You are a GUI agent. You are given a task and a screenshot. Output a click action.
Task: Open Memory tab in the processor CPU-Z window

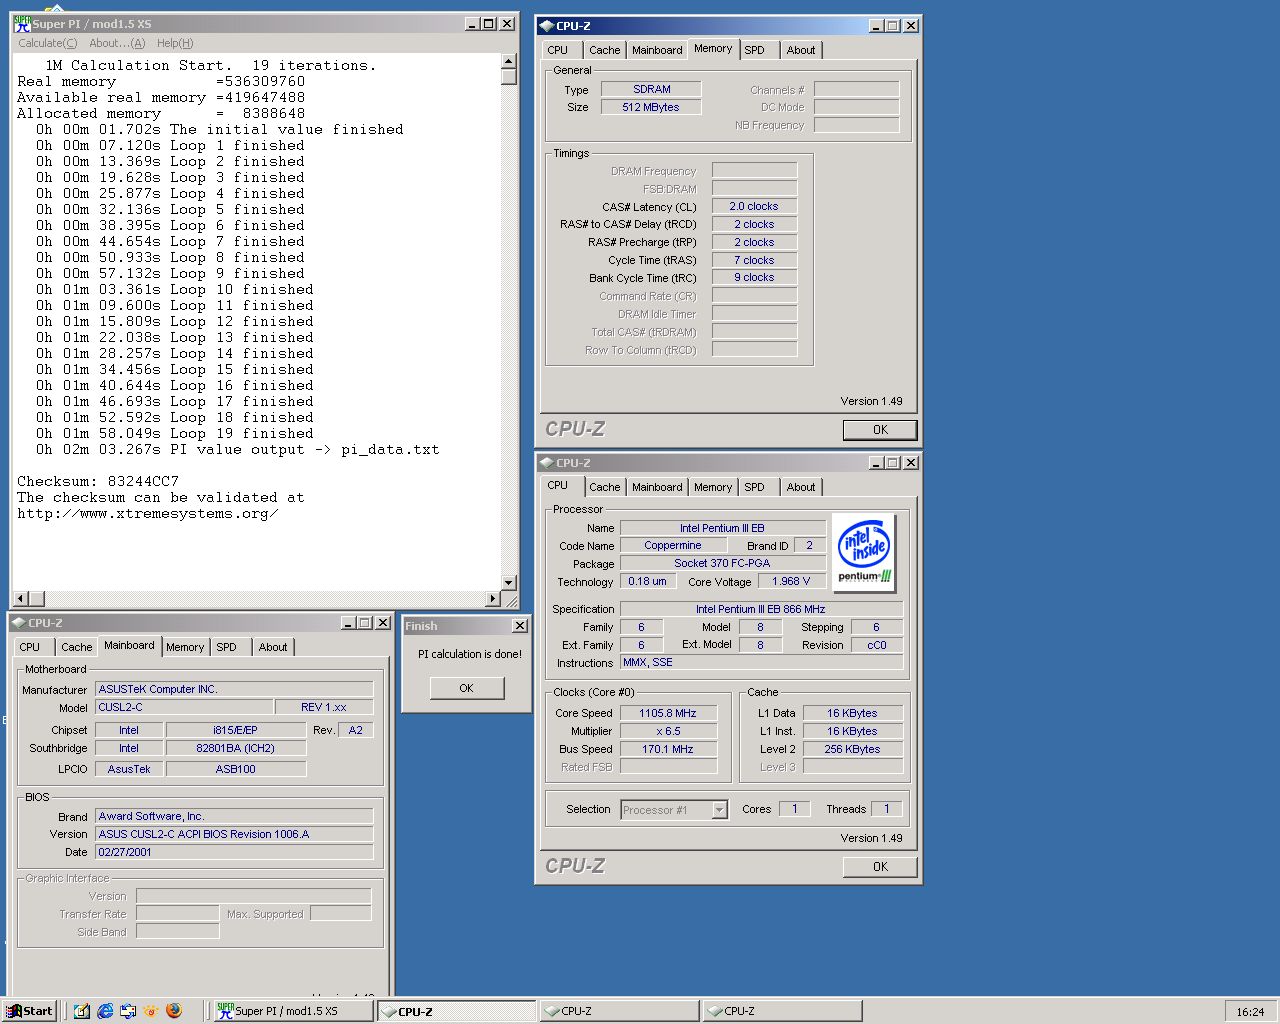pos(713,487)
